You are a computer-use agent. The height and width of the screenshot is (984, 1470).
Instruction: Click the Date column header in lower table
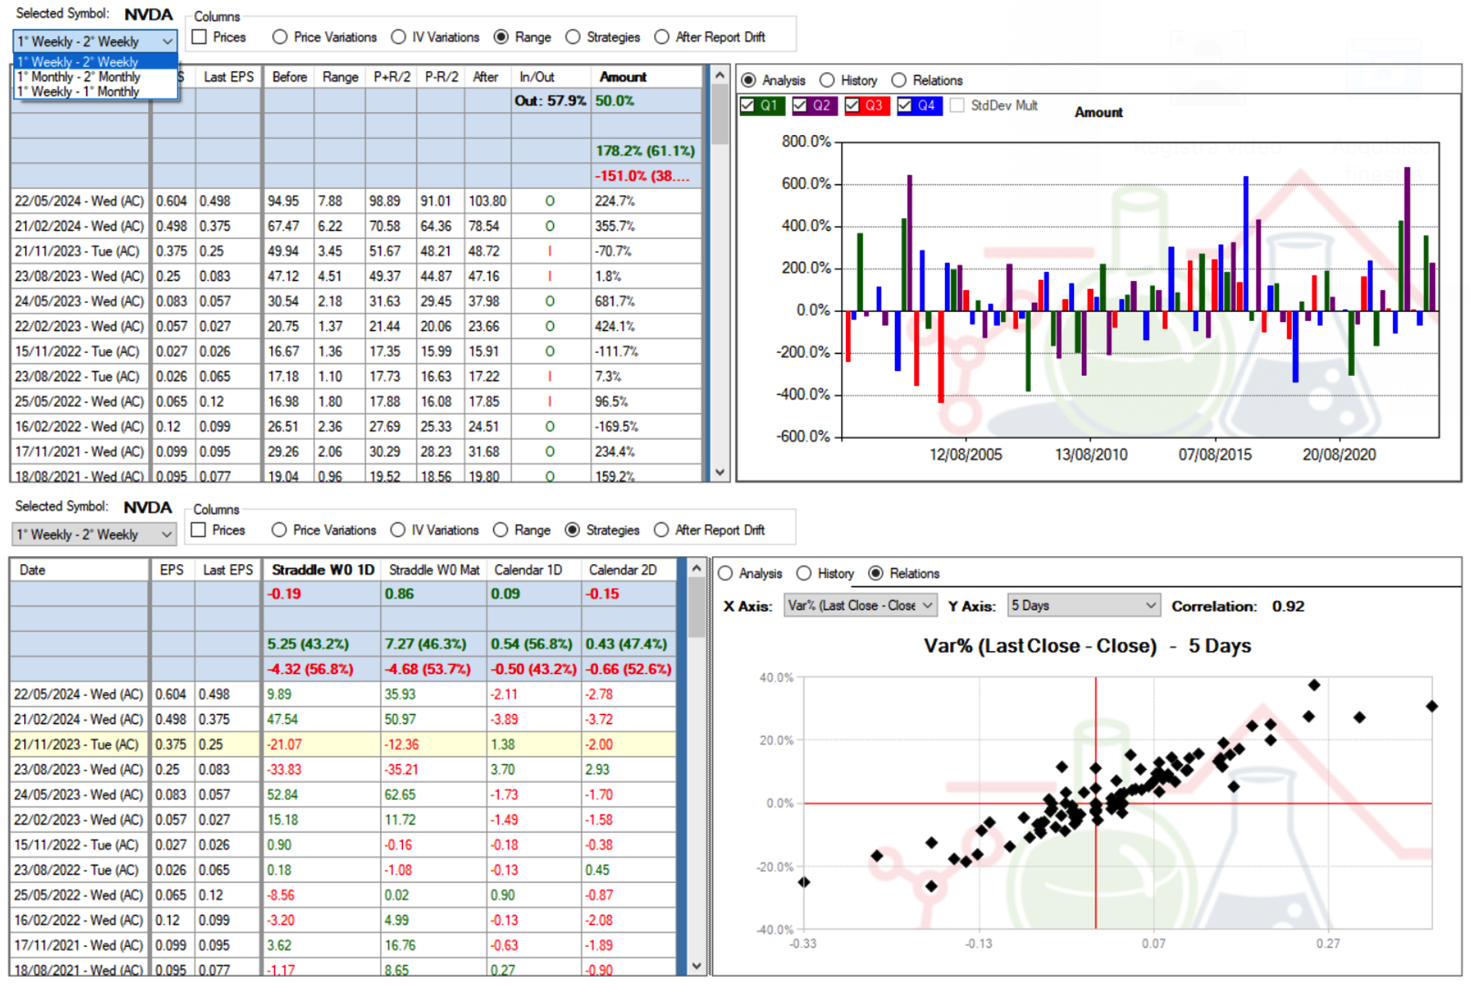[80, 570]
